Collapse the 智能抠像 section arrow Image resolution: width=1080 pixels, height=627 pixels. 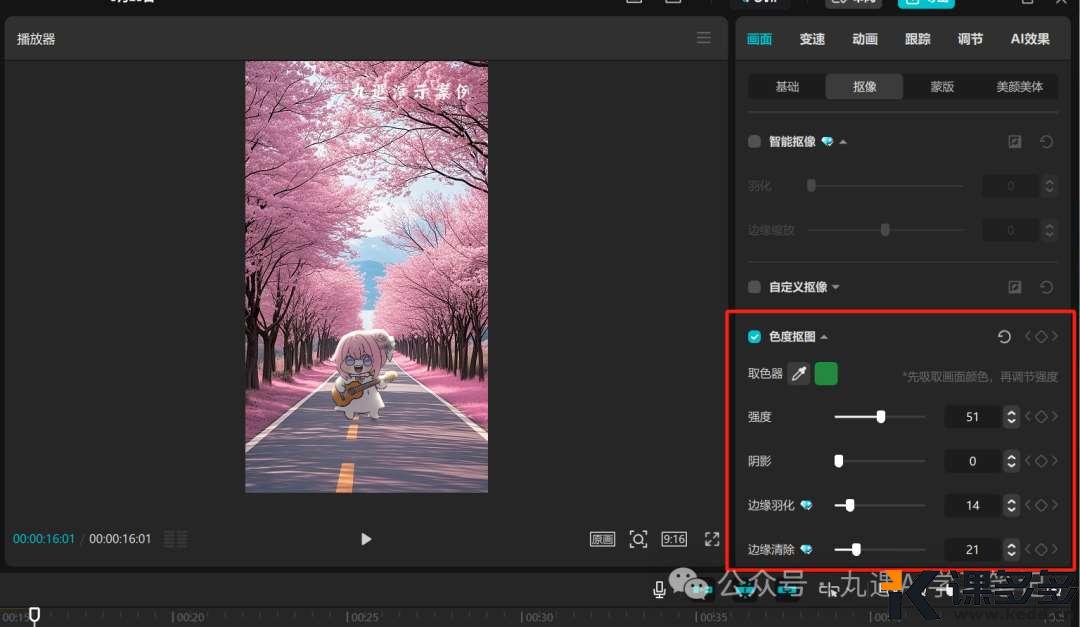843,142
